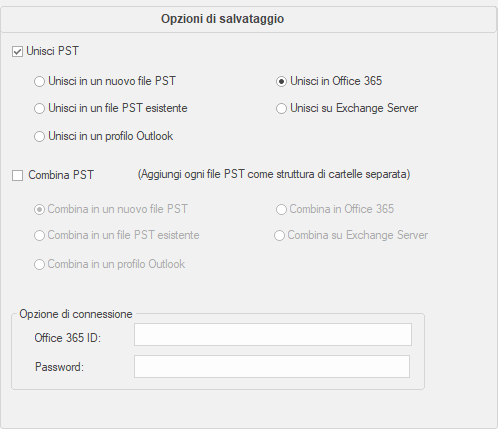Focus the Office 365 ID text field

(x=273, y=334)
